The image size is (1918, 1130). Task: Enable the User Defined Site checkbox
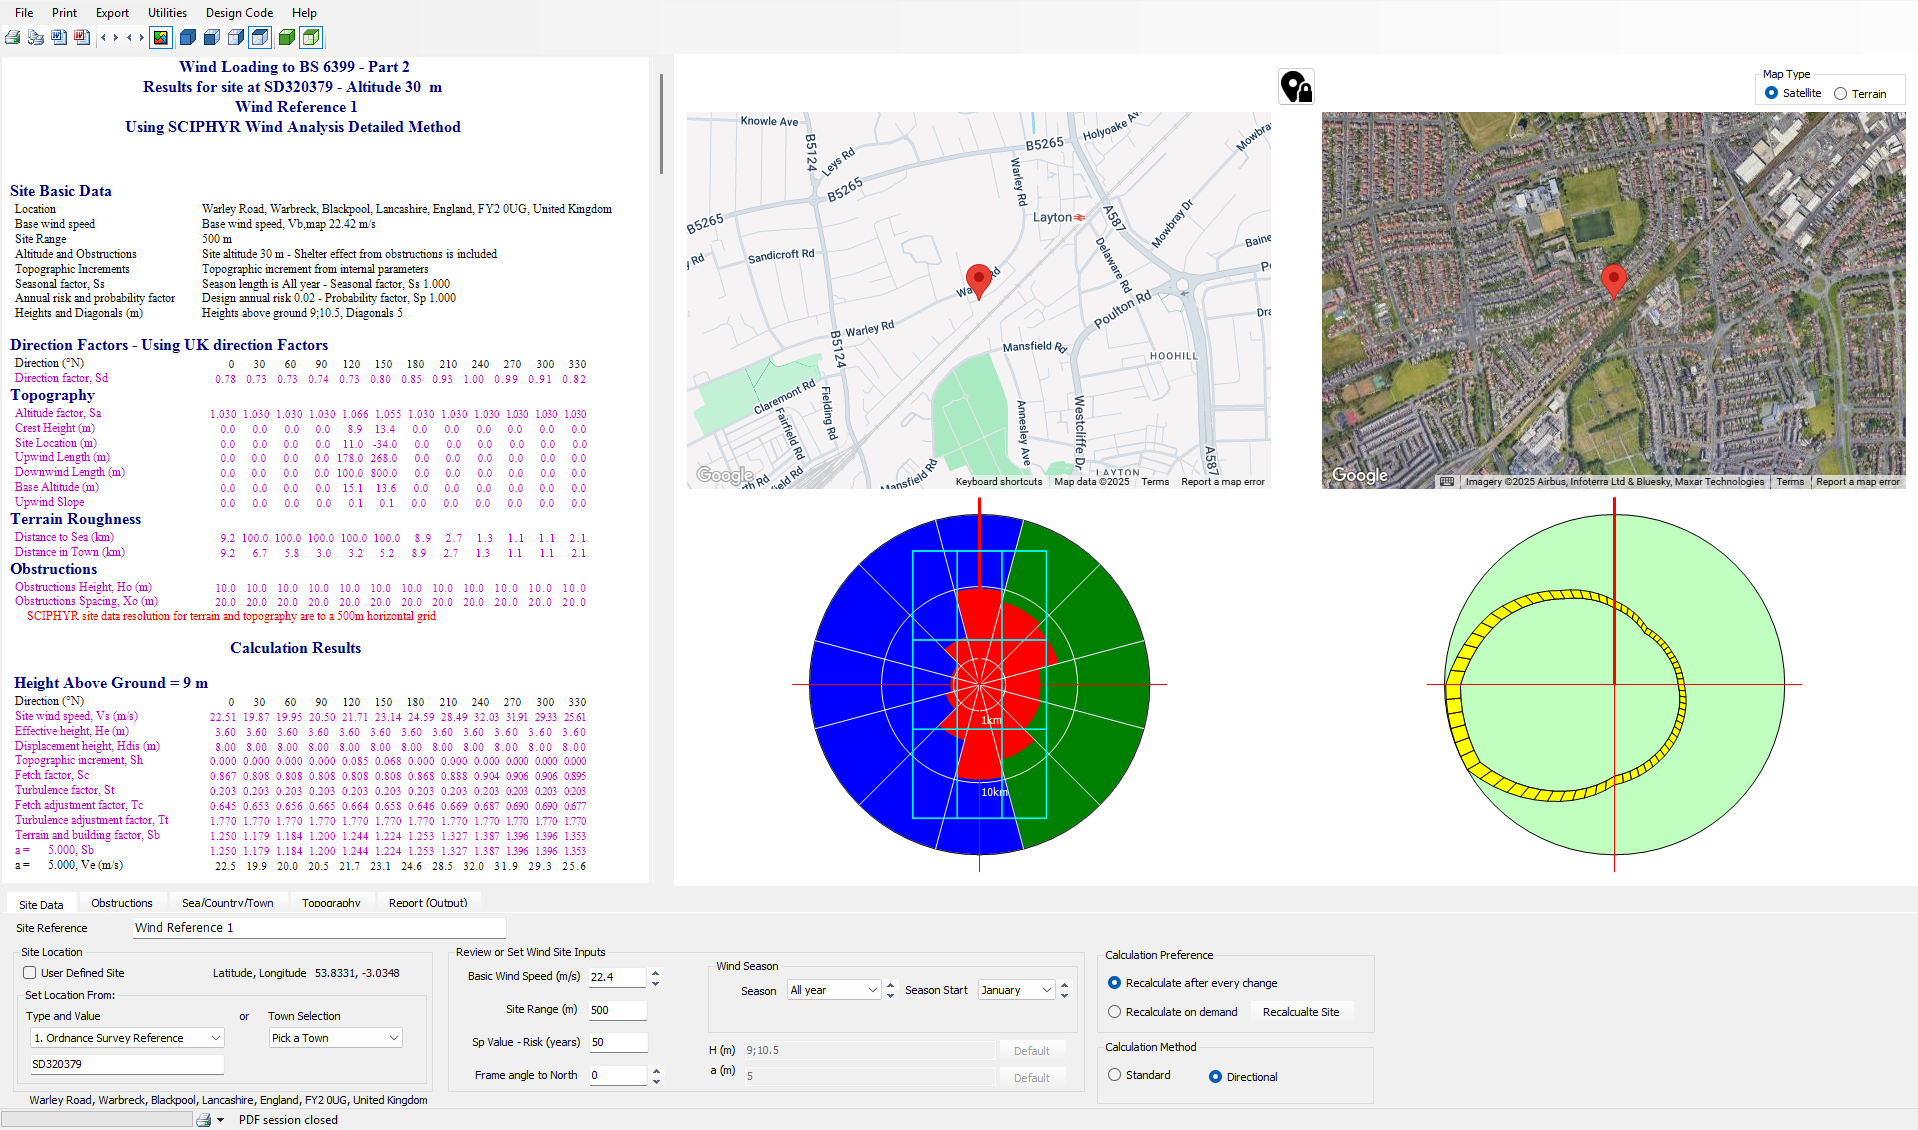30,973
